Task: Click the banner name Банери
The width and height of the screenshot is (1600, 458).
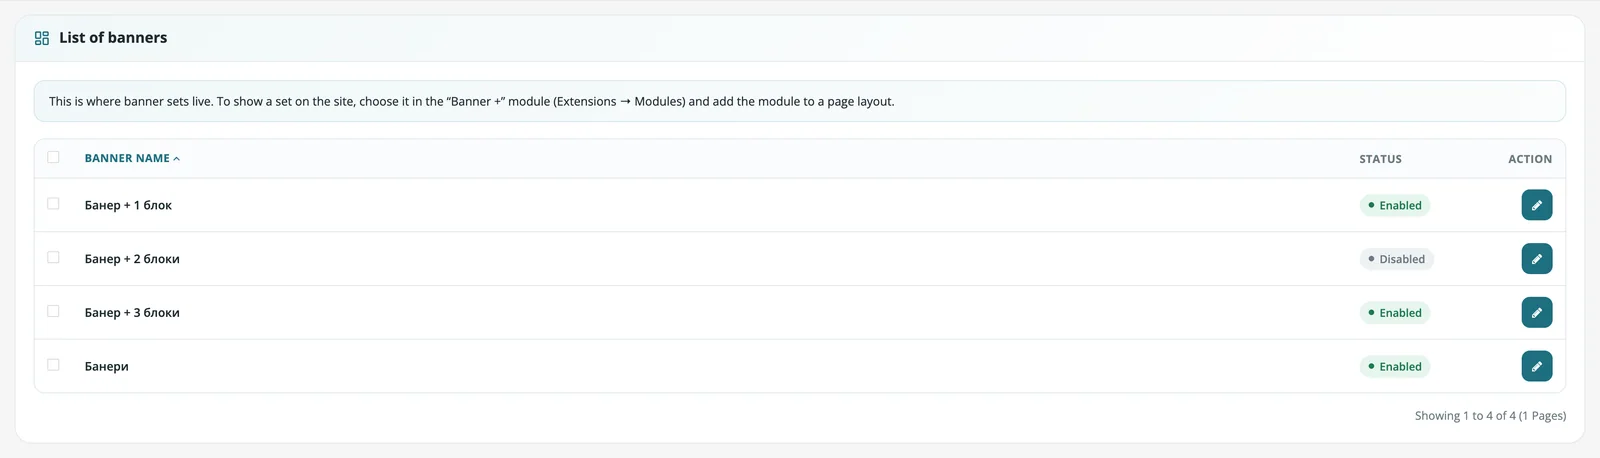Action: (x=107, y=367)
